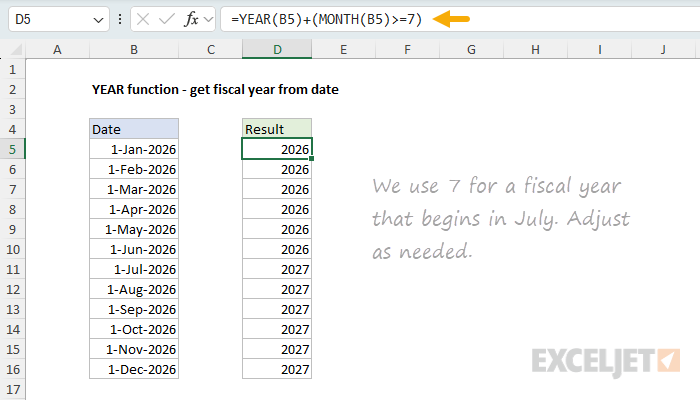Select row 5 header
This screenshot has width=700, height=400.
click(x=12, y=150)
